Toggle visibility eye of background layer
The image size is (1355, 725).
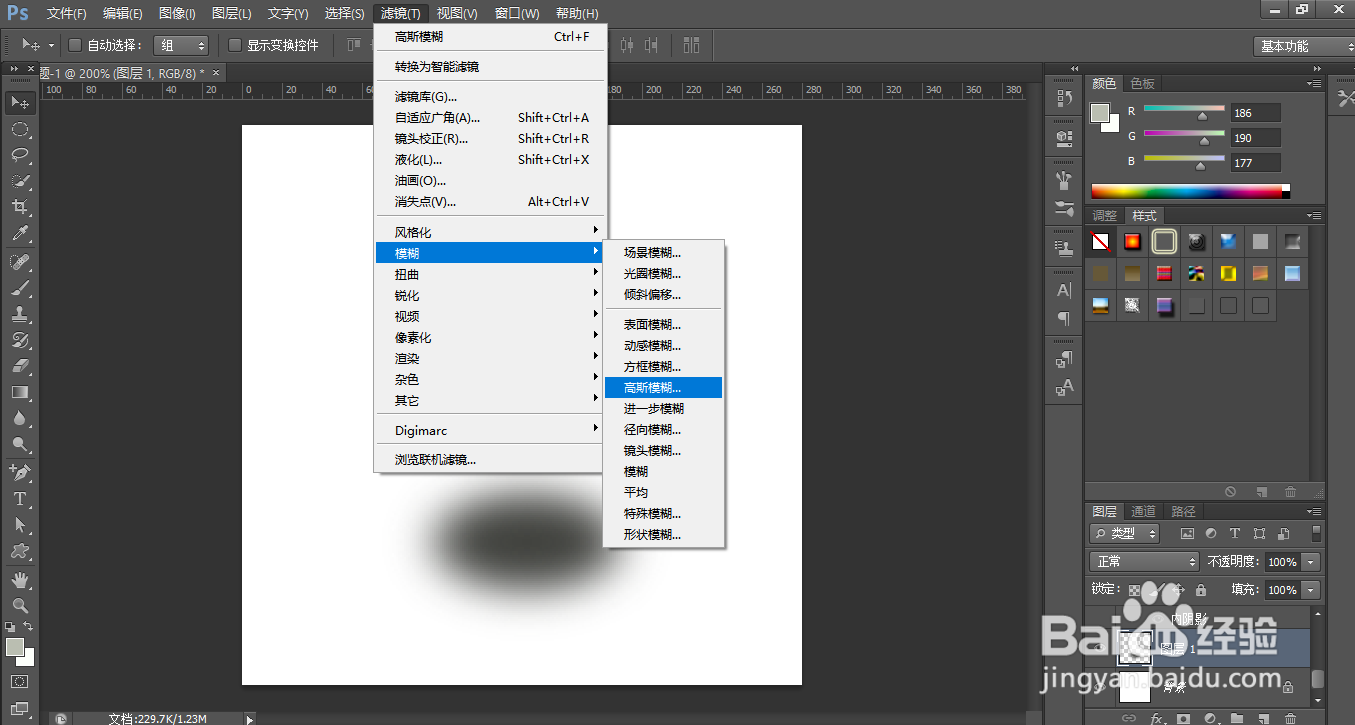click(x=1099, y=687)
